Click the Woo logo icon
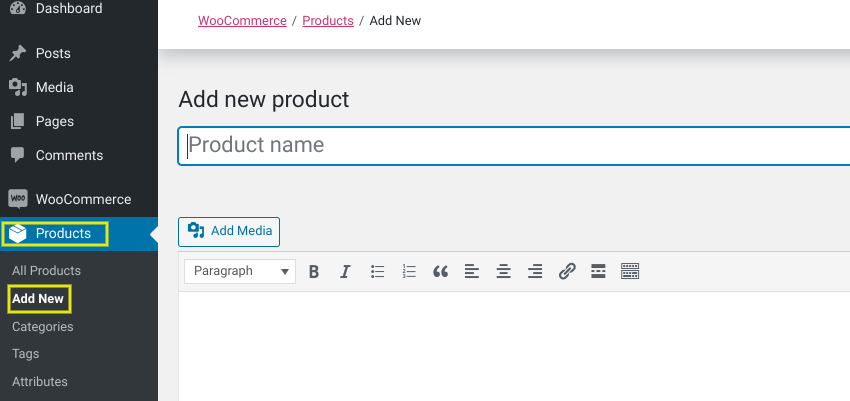Viewport: 850px width, 401px height. 18,199
